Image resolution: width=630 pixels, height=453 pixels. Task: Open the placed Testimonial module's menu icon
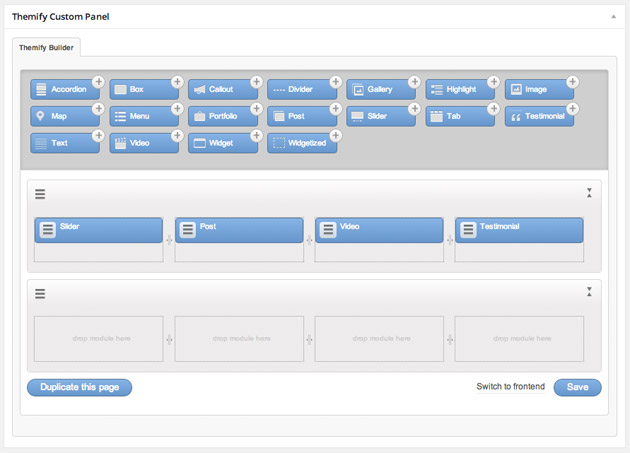(x=468, y=230)
